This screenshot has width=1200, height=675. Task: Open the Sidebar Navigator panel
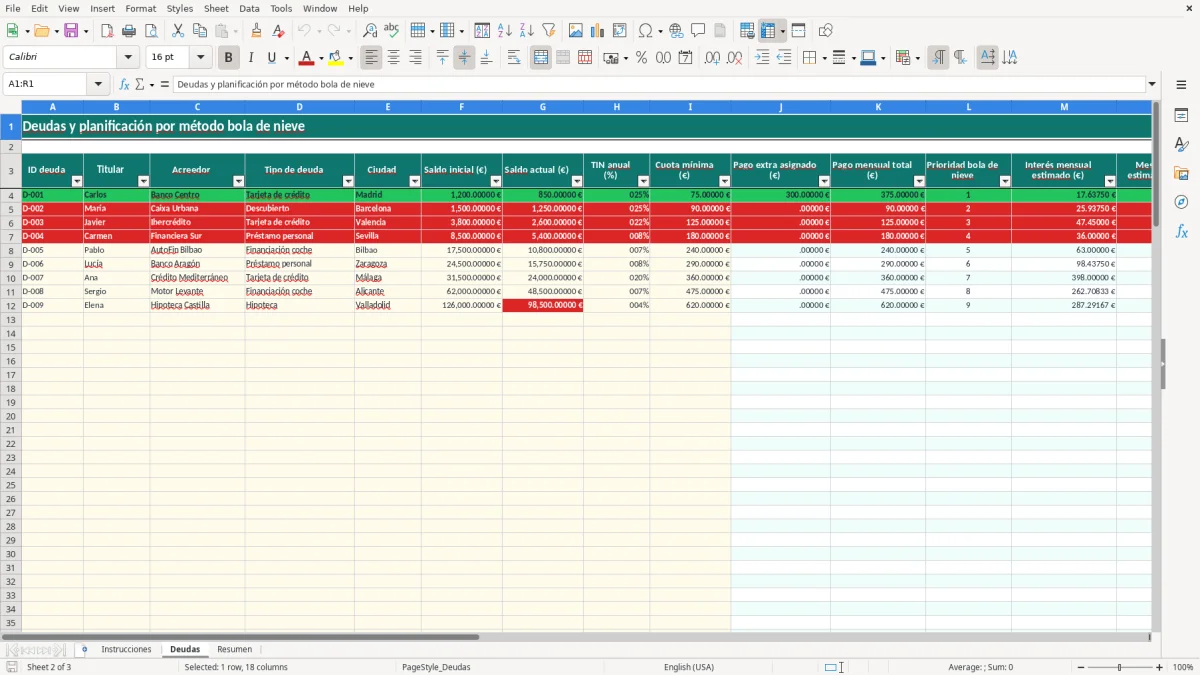(x=1181, y=202)
